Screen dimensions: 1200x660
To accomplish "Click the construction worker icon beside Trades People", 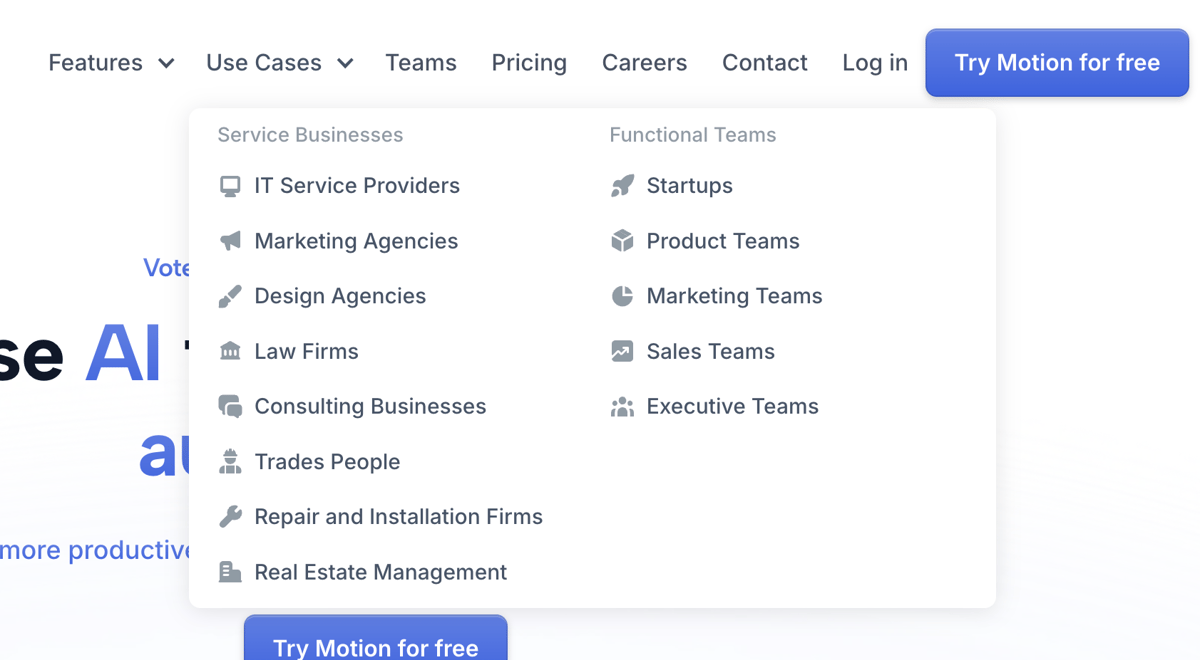I will pyautogui.click(x=231, y=461).
